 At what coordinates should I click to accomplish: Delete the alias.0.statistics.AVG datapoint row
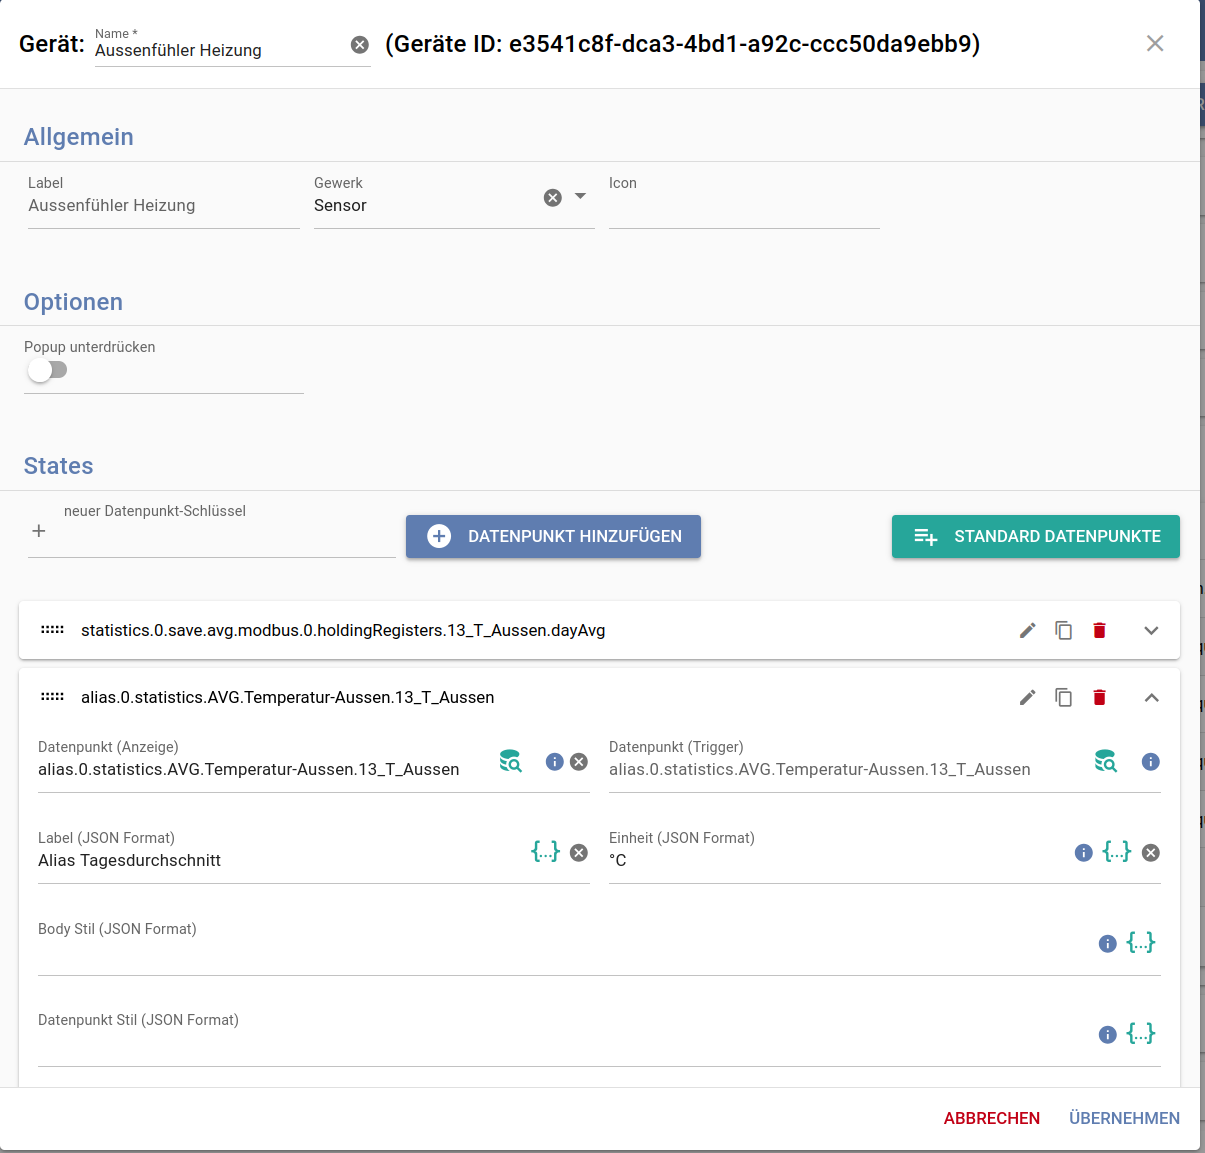point(1099,697)
